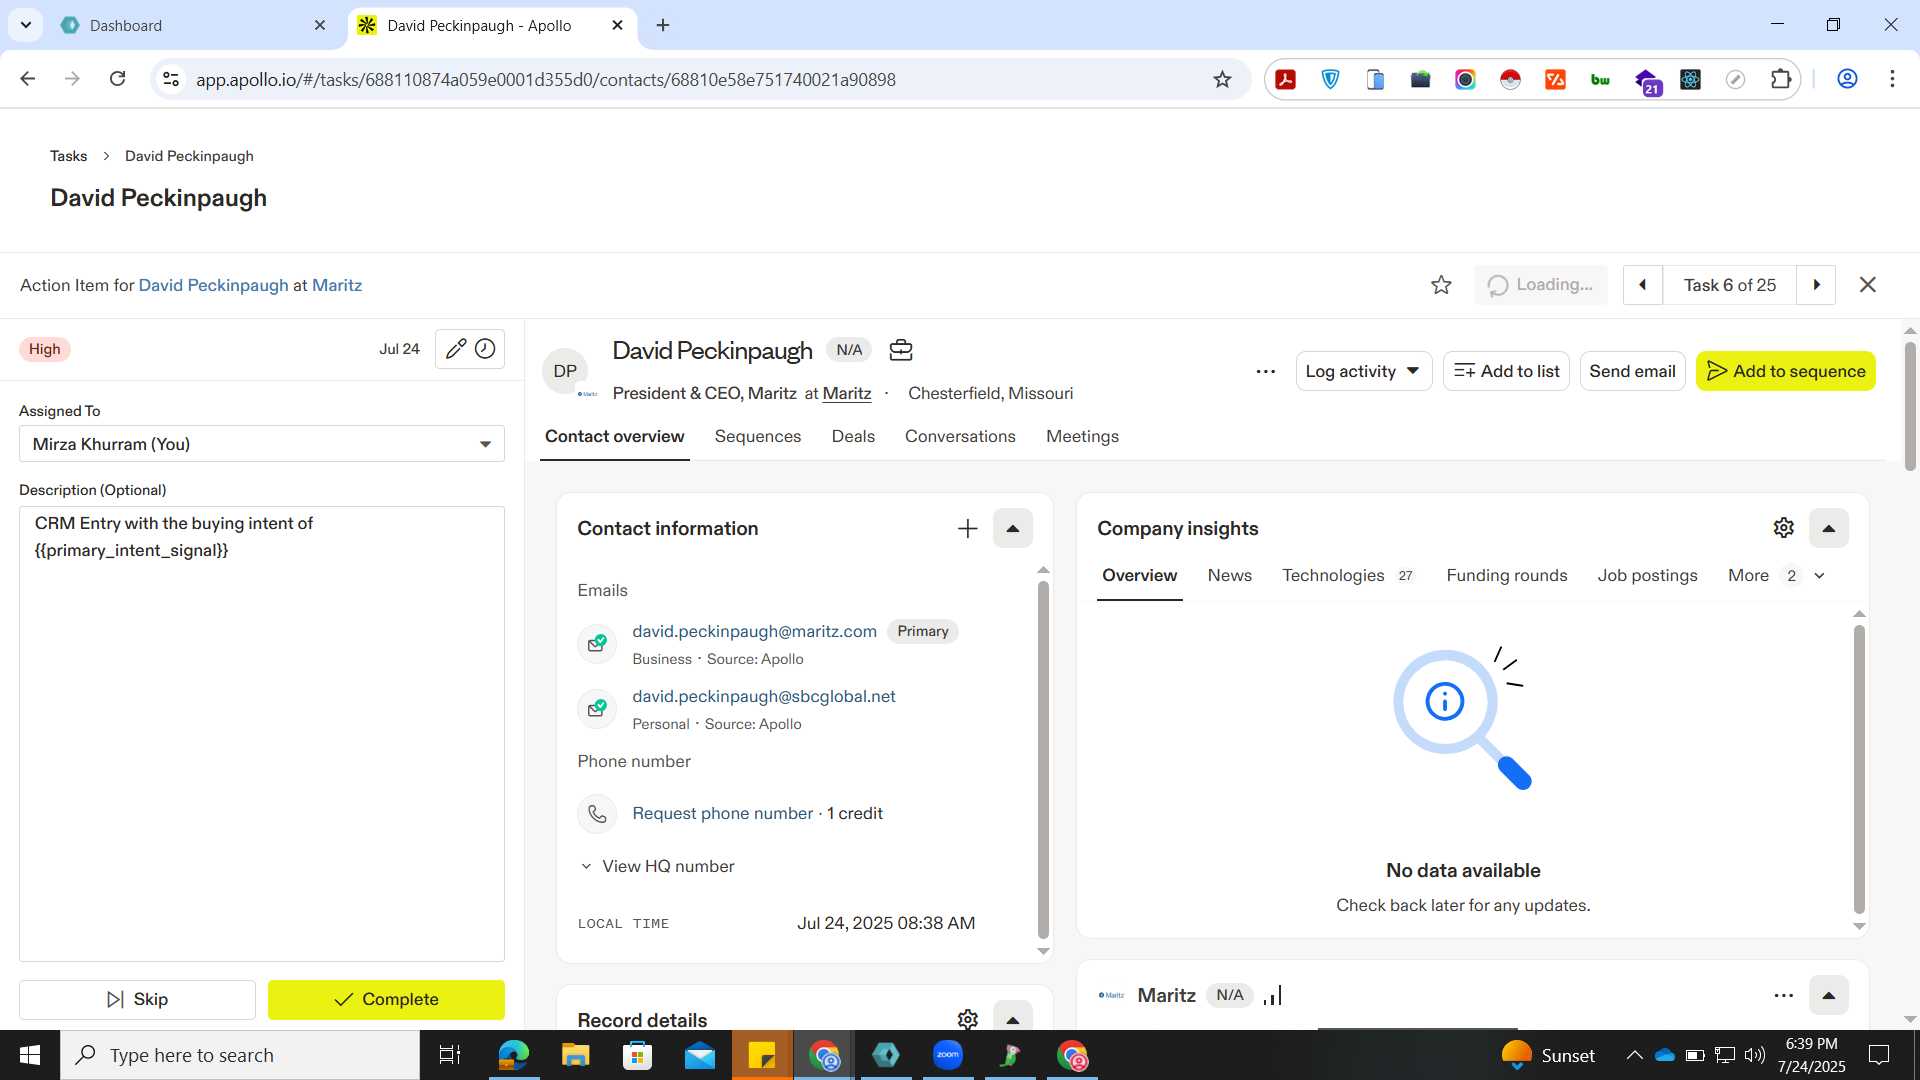Open David Peckinpaugh link in Action Item
Image resolution: width=1920 pixels, height=1080 pixels.
pos(213,285)
